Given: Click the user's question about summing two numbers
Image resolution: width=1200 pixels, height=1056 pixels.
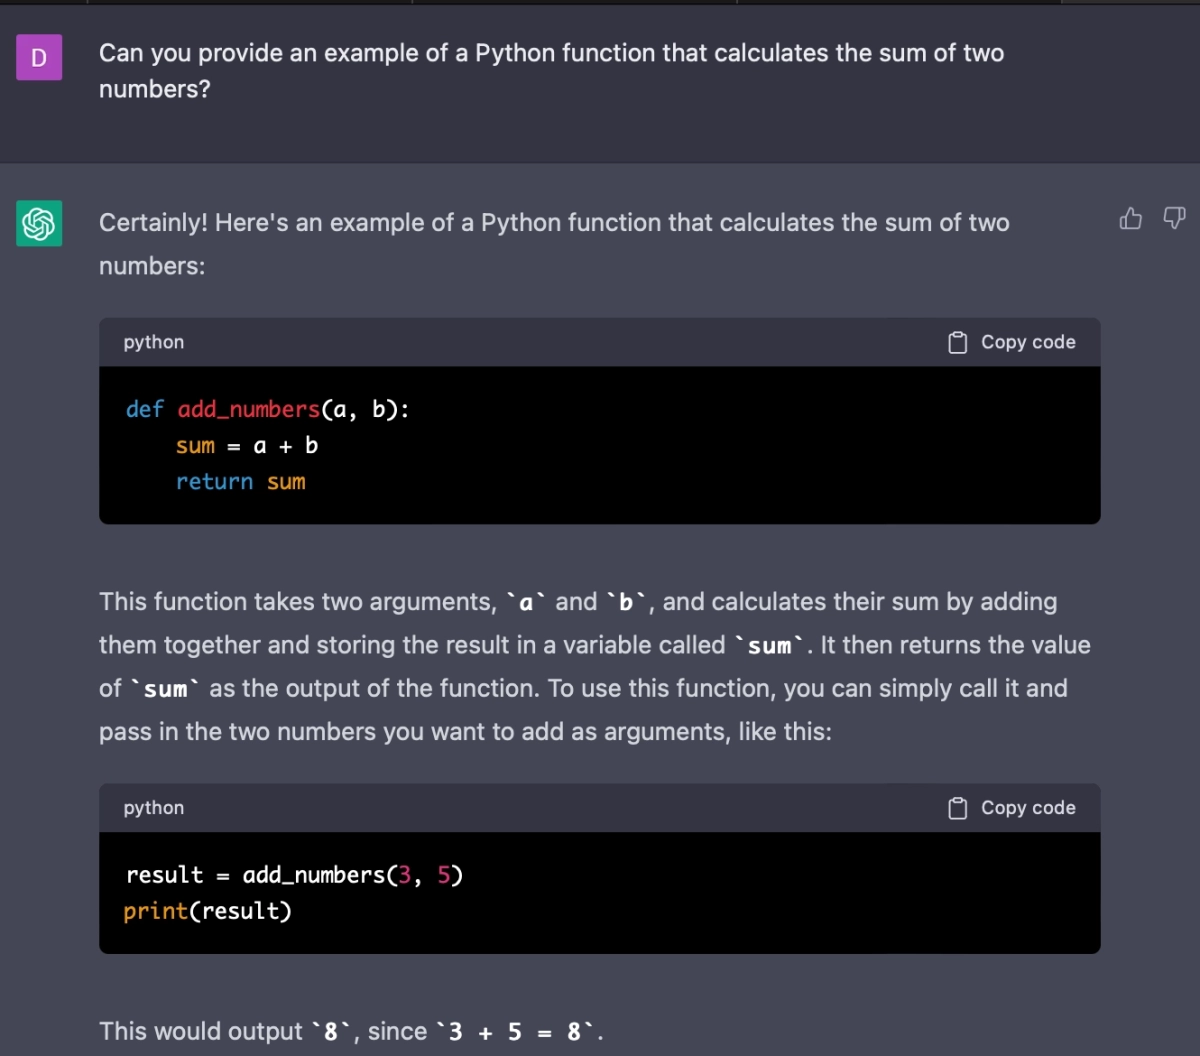Looking at the screenshot, I should pos(550,70).
